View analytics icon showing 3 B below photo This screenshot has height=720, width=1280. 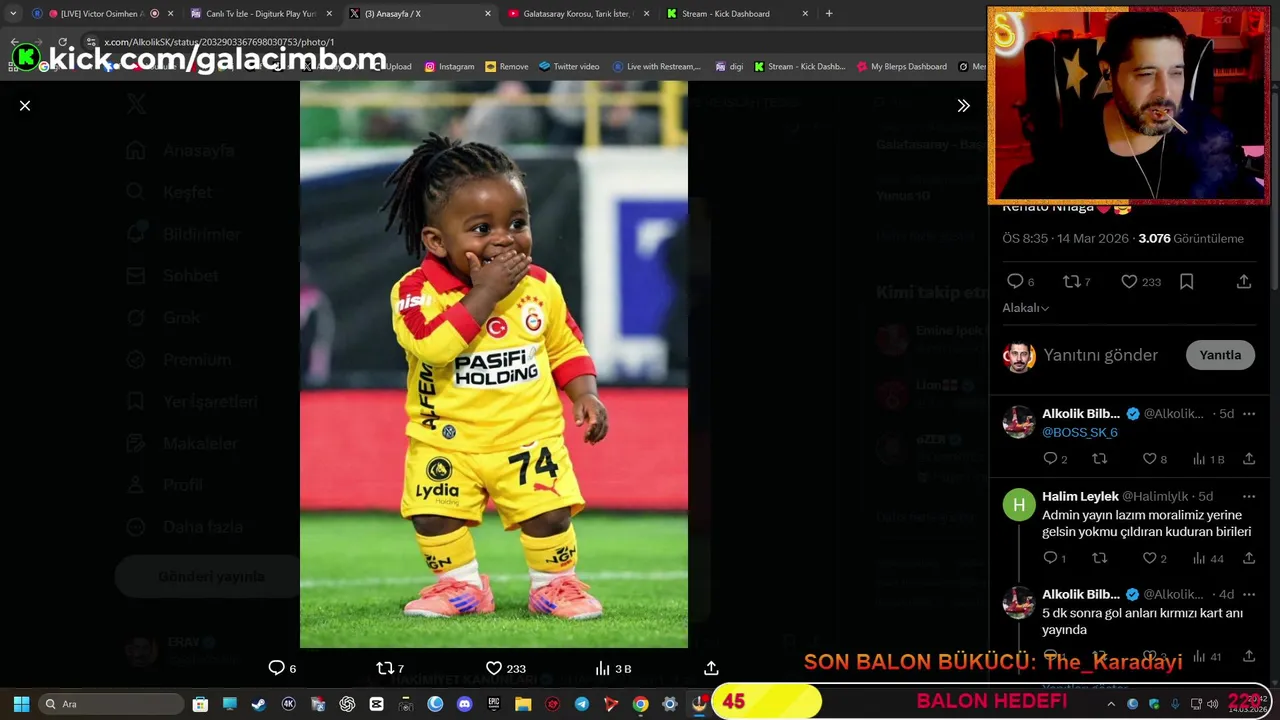click(602, 668)
